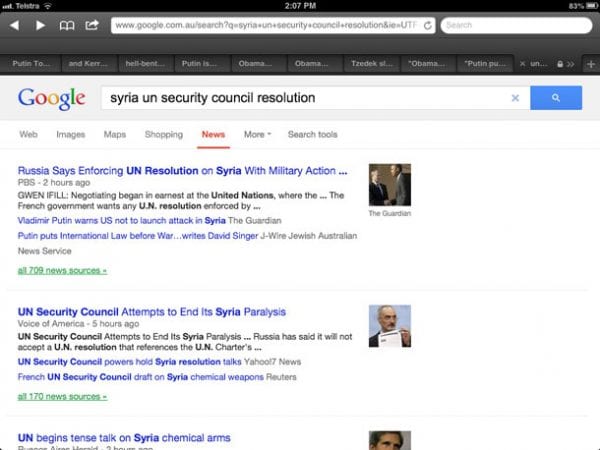Click the Google logo
Image resolution: width=600 pixels, height=450 pixels.
pos(50,98)
